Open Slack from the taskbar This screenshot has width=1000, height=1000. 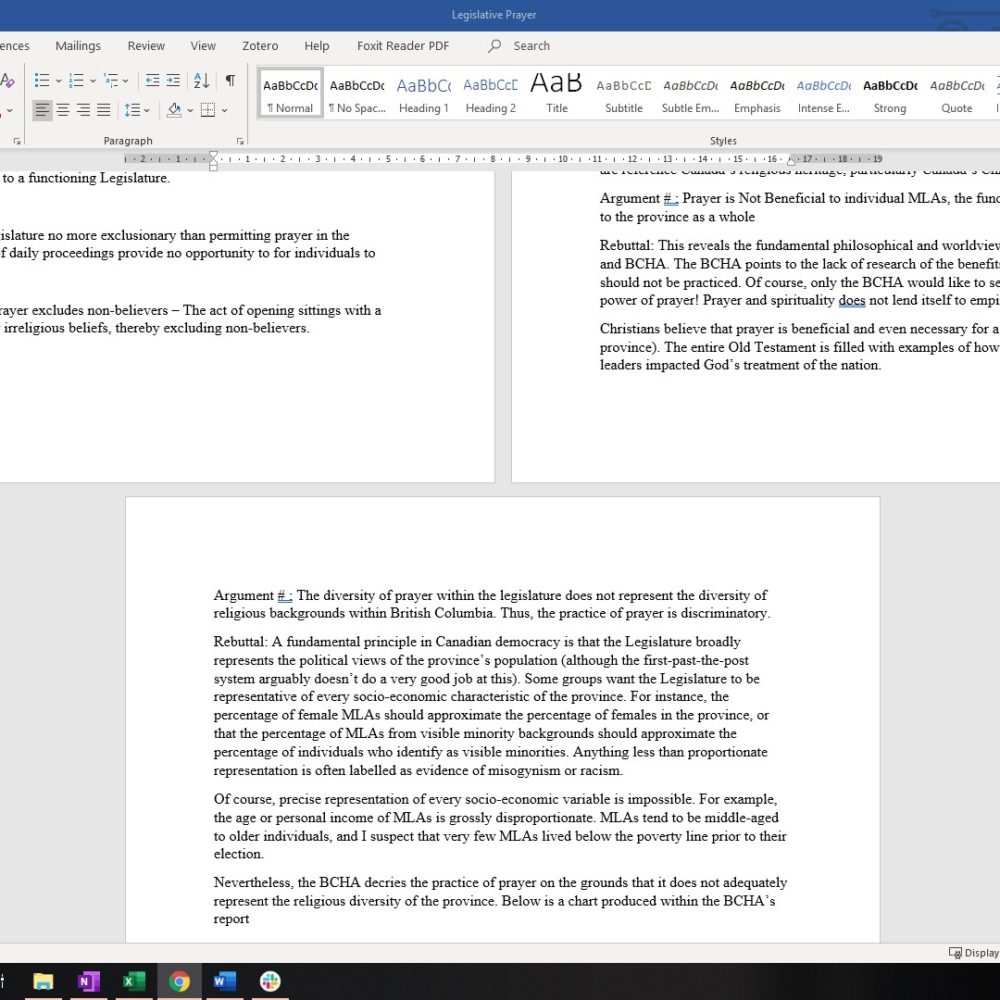[270, 981]
